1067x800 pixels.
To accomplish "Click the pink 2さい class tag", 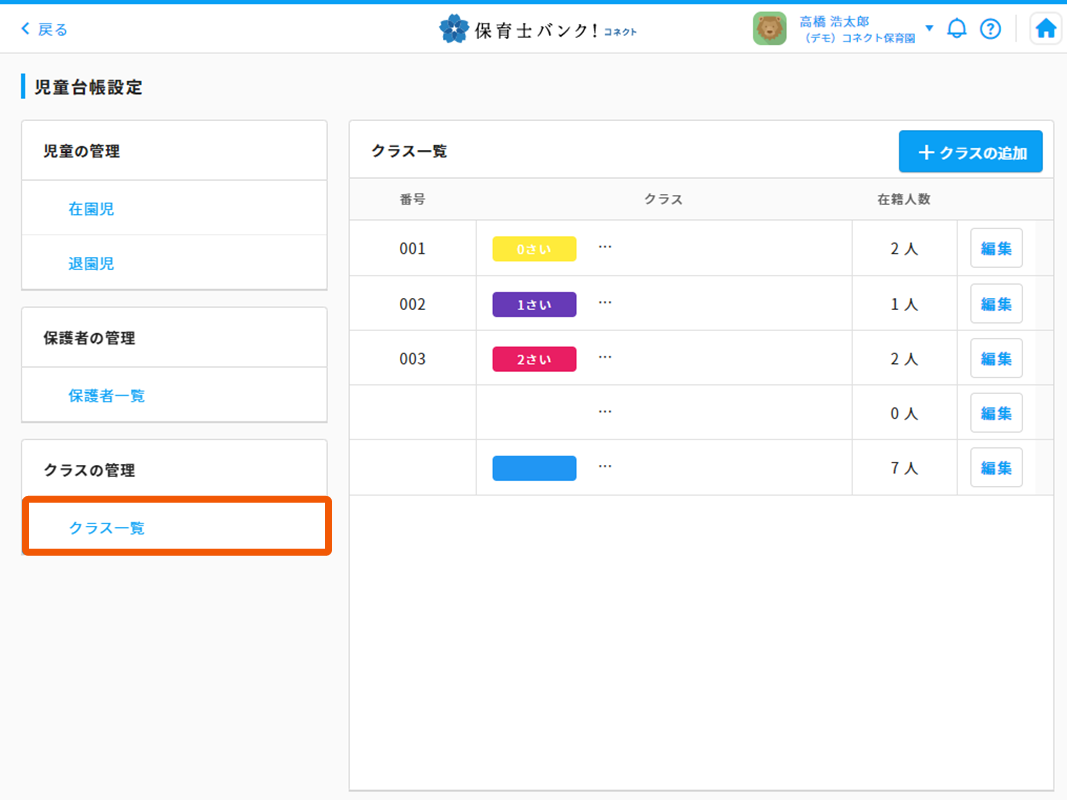I will [534, 359].
